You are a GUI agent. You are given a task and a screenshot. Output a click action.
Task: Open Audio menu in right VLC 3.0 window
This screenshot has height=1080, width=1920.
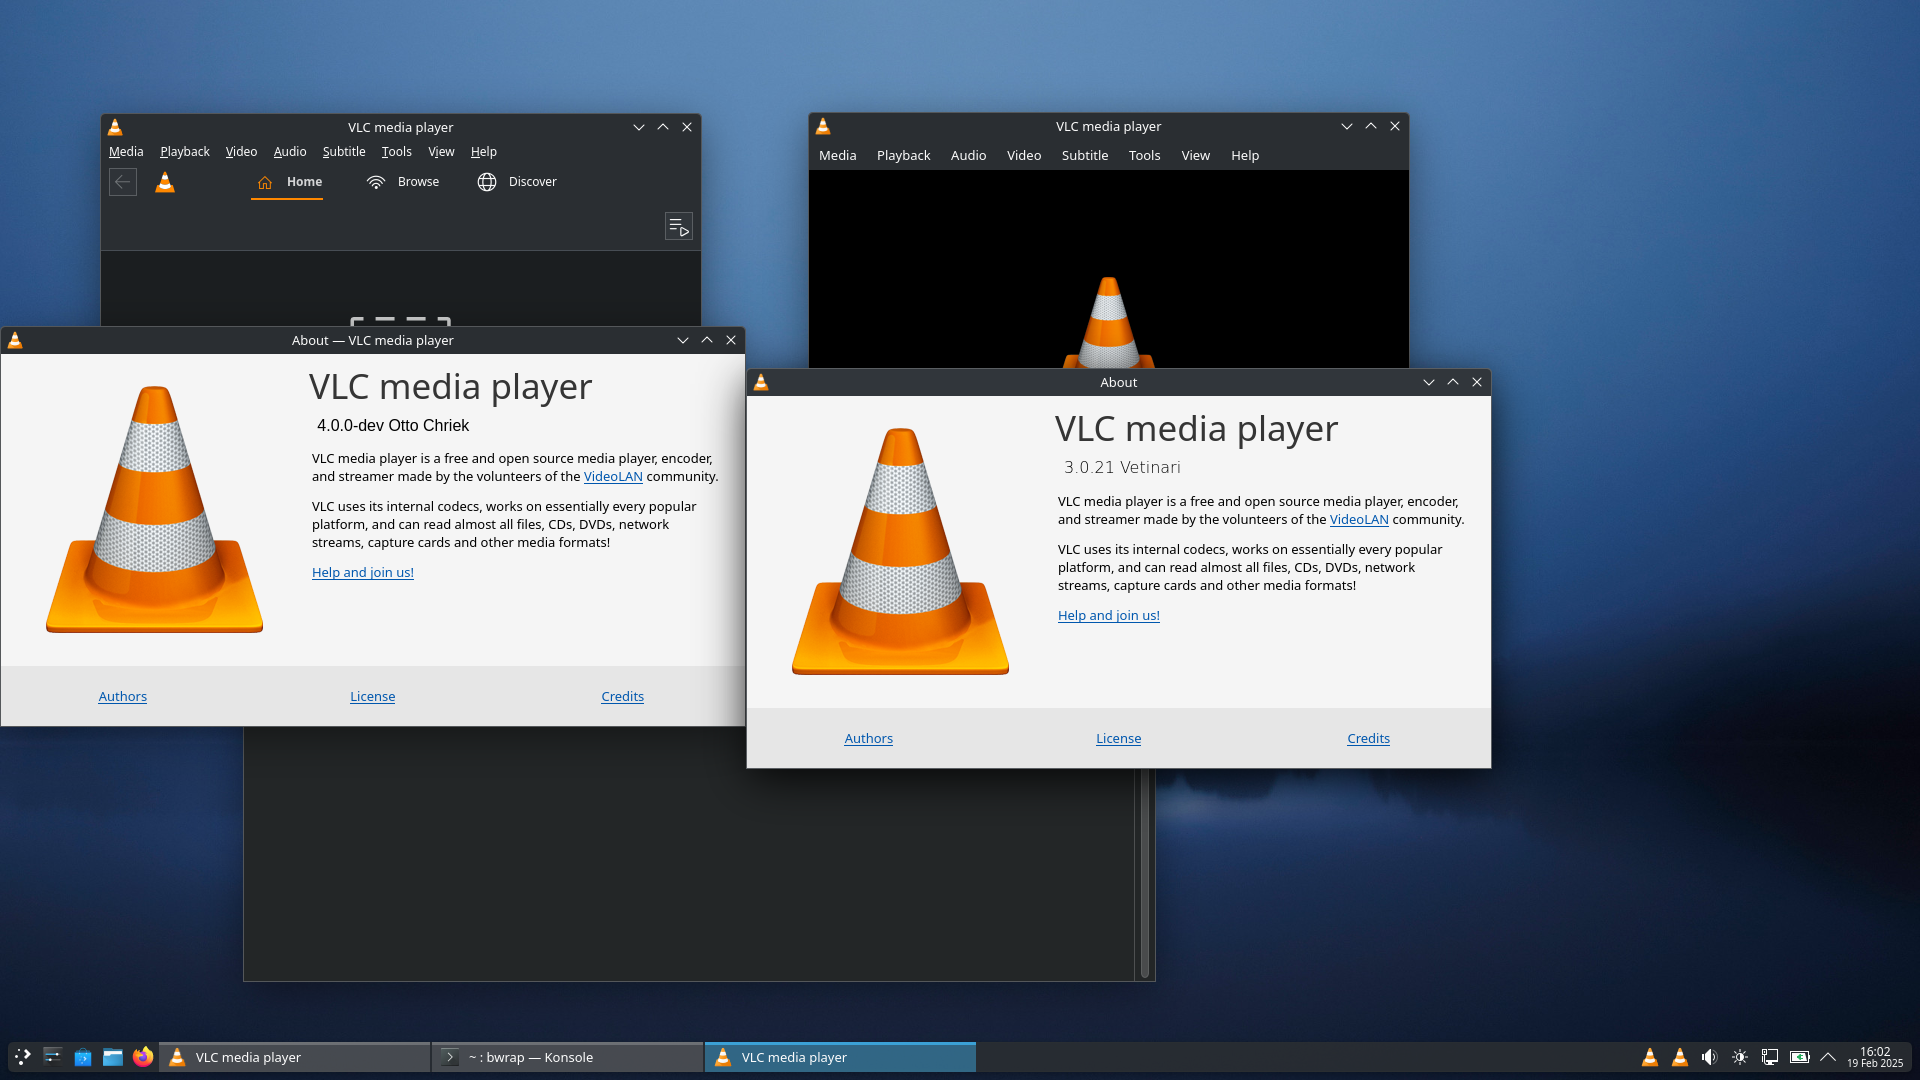point(969,156)
